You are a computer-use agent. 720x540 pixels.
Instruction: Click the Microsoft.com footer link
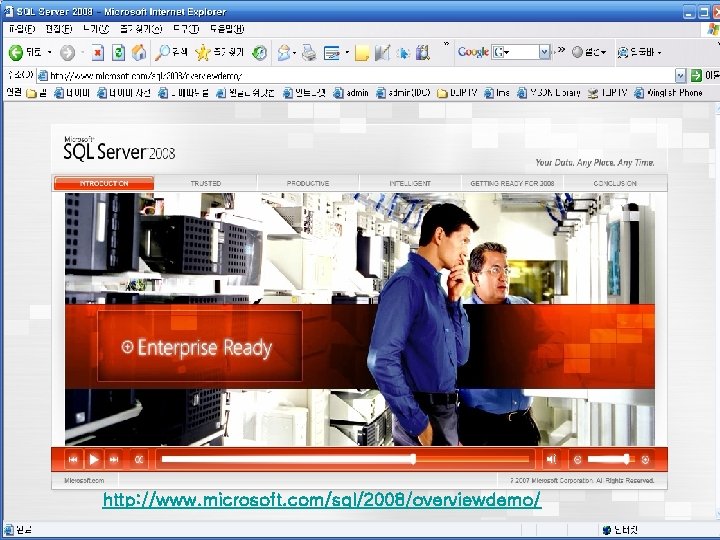coord(84,480)
